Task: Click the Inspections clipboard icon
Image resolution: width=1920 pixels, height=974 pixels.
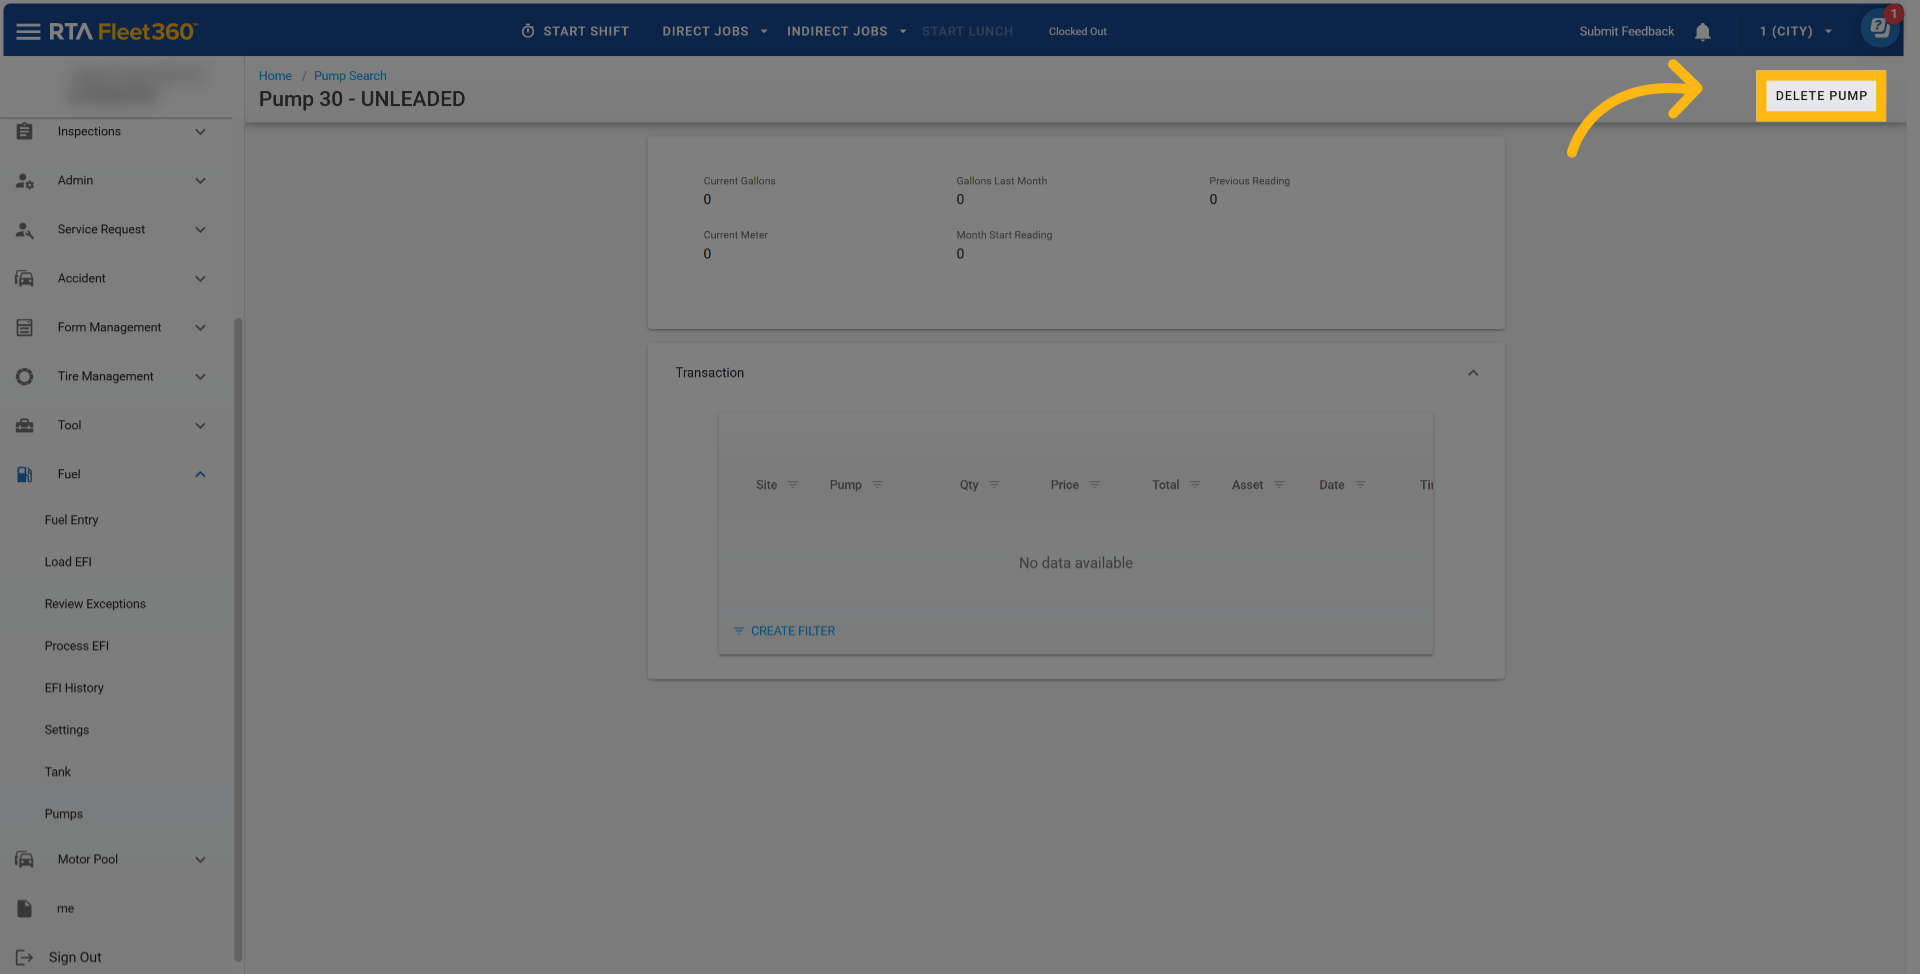Action: coord(25,132)
